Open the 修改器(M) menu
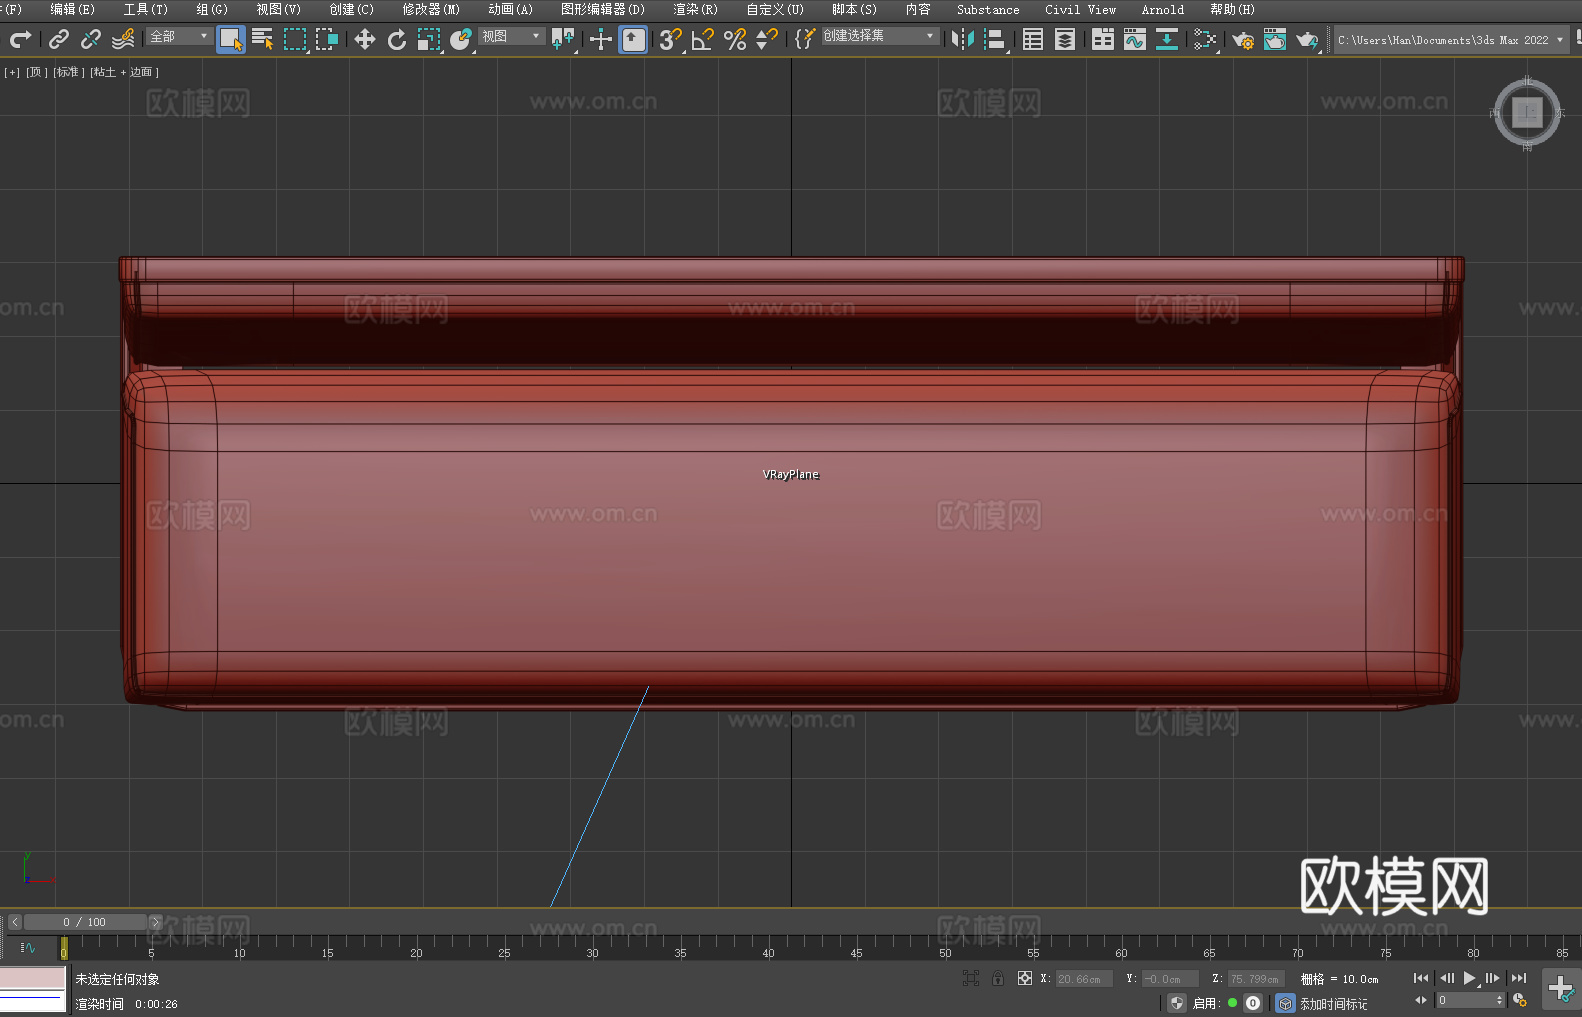 (x=431, y=9)
